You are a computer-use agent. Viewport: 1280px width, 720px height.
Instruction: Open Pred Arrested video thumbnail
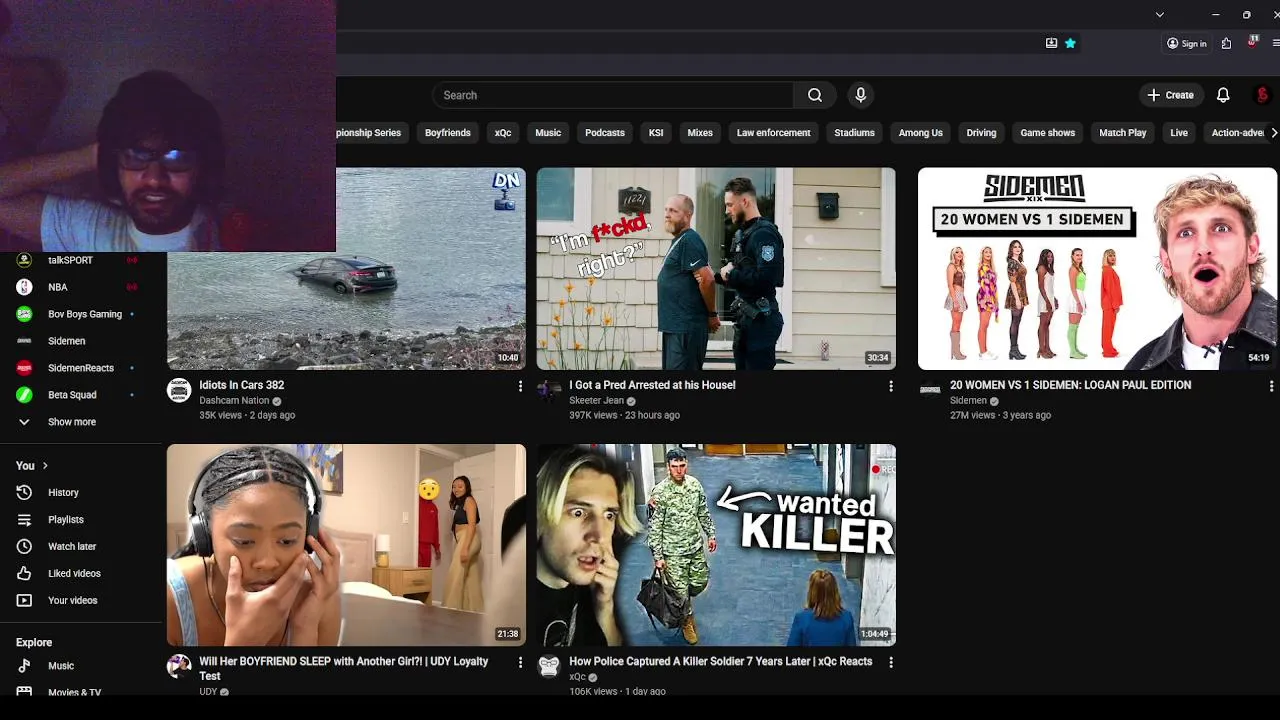716,269
